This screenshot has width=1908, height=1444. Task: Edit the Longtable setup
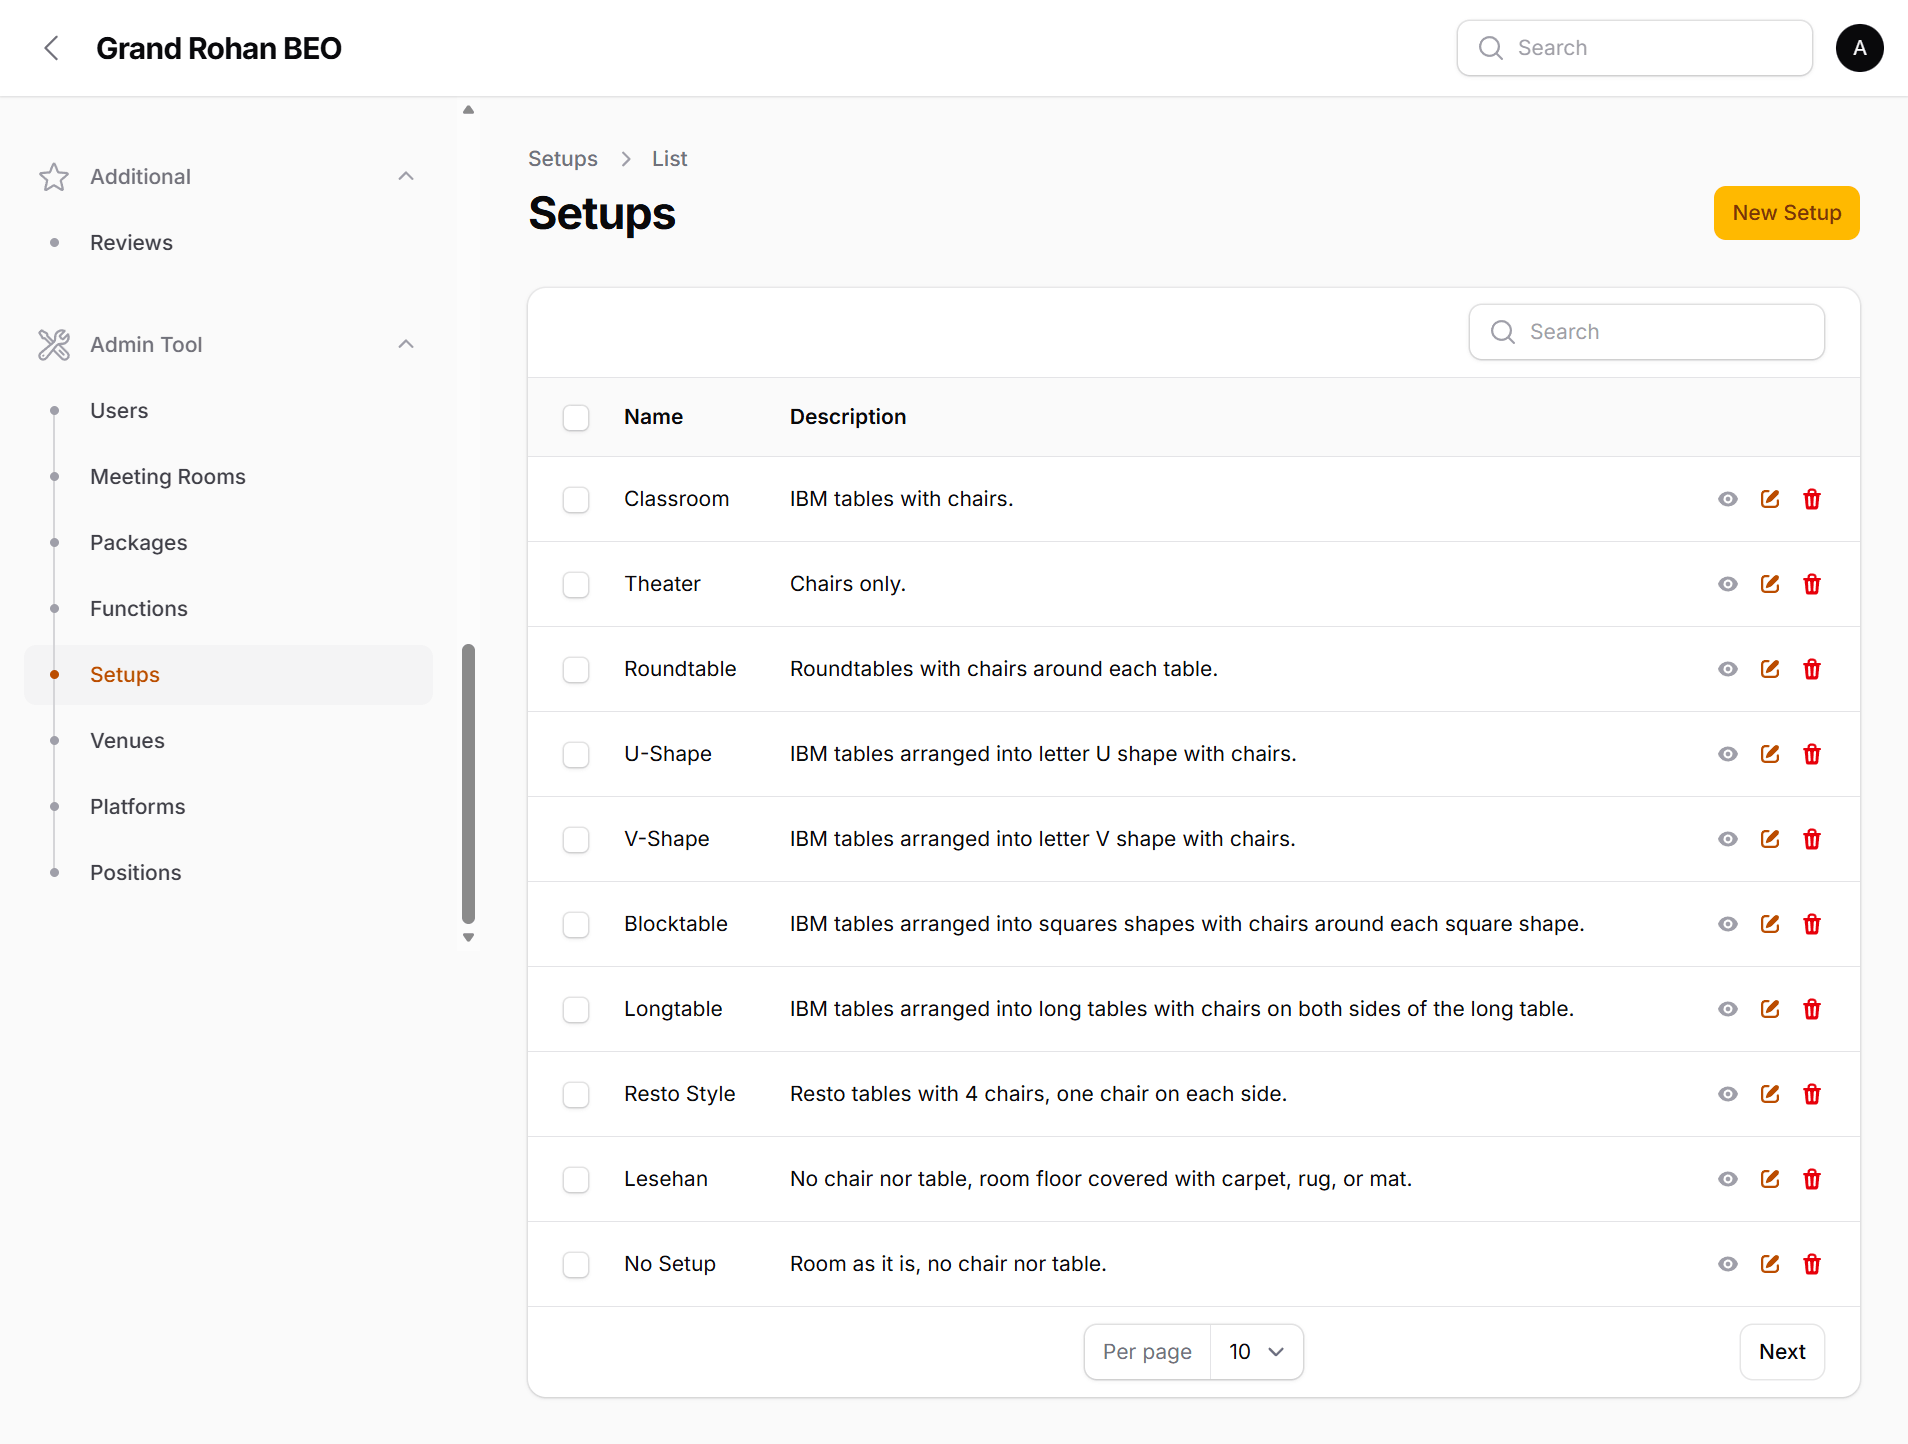[x=1770, y=1009]
